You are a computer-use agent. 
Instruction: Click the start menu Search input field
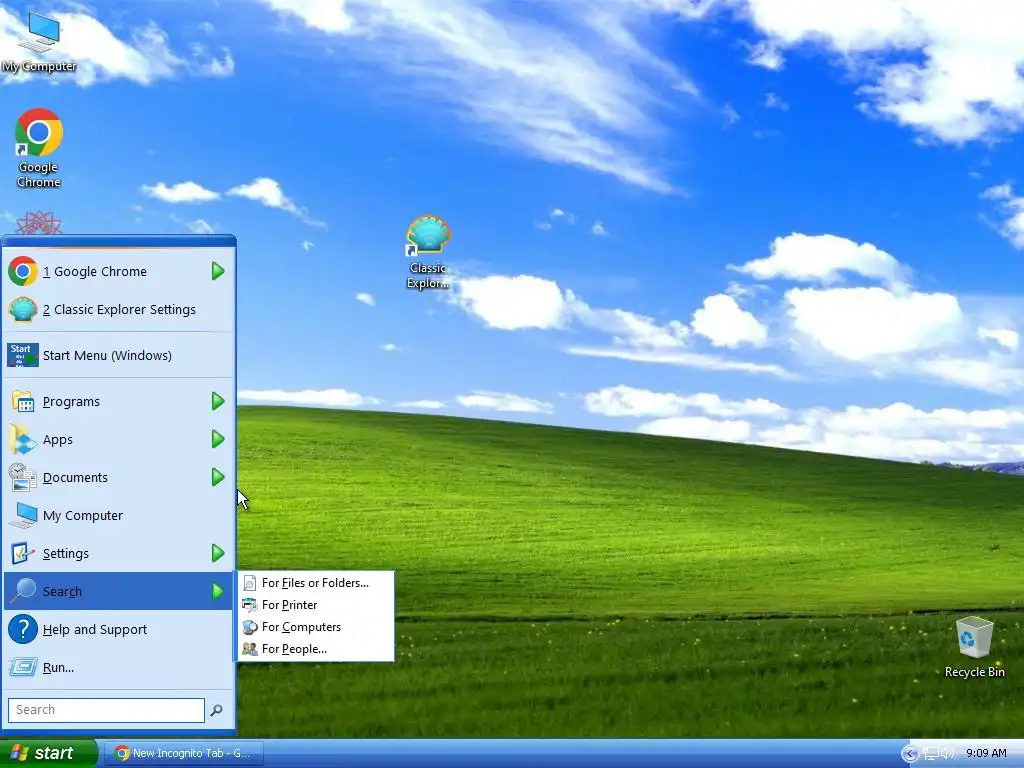106,710
